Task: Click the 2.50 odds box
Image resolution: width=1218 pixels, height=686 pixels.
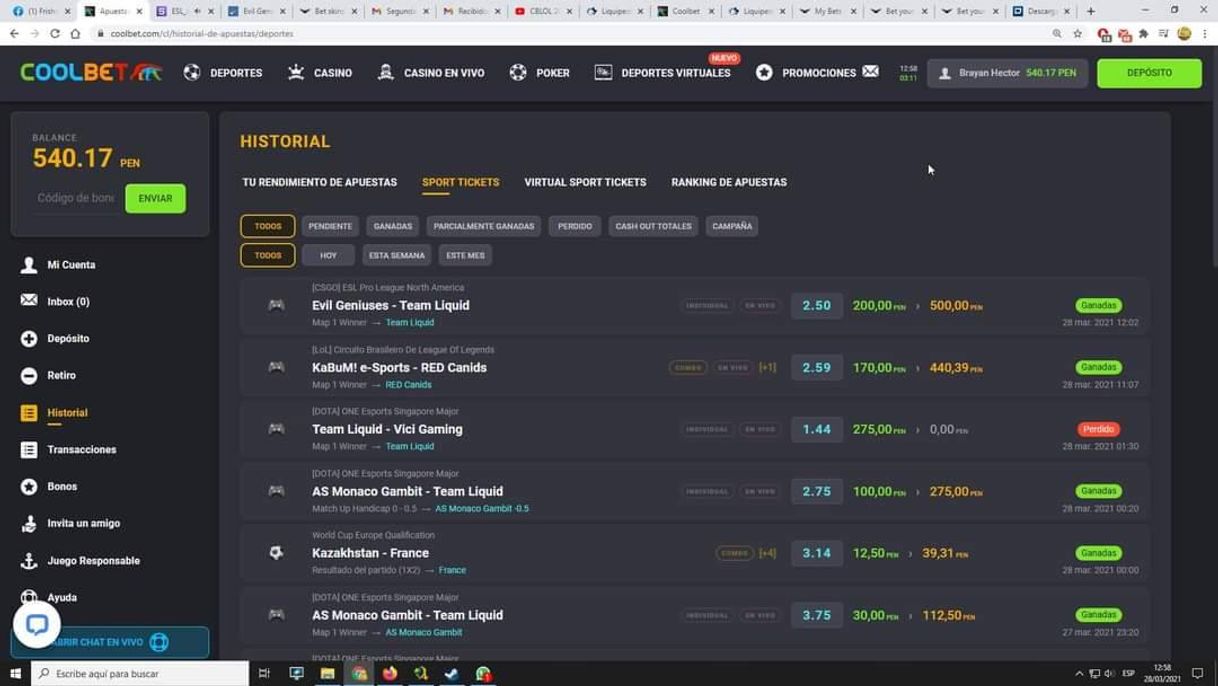Action: tap(816, 305)
